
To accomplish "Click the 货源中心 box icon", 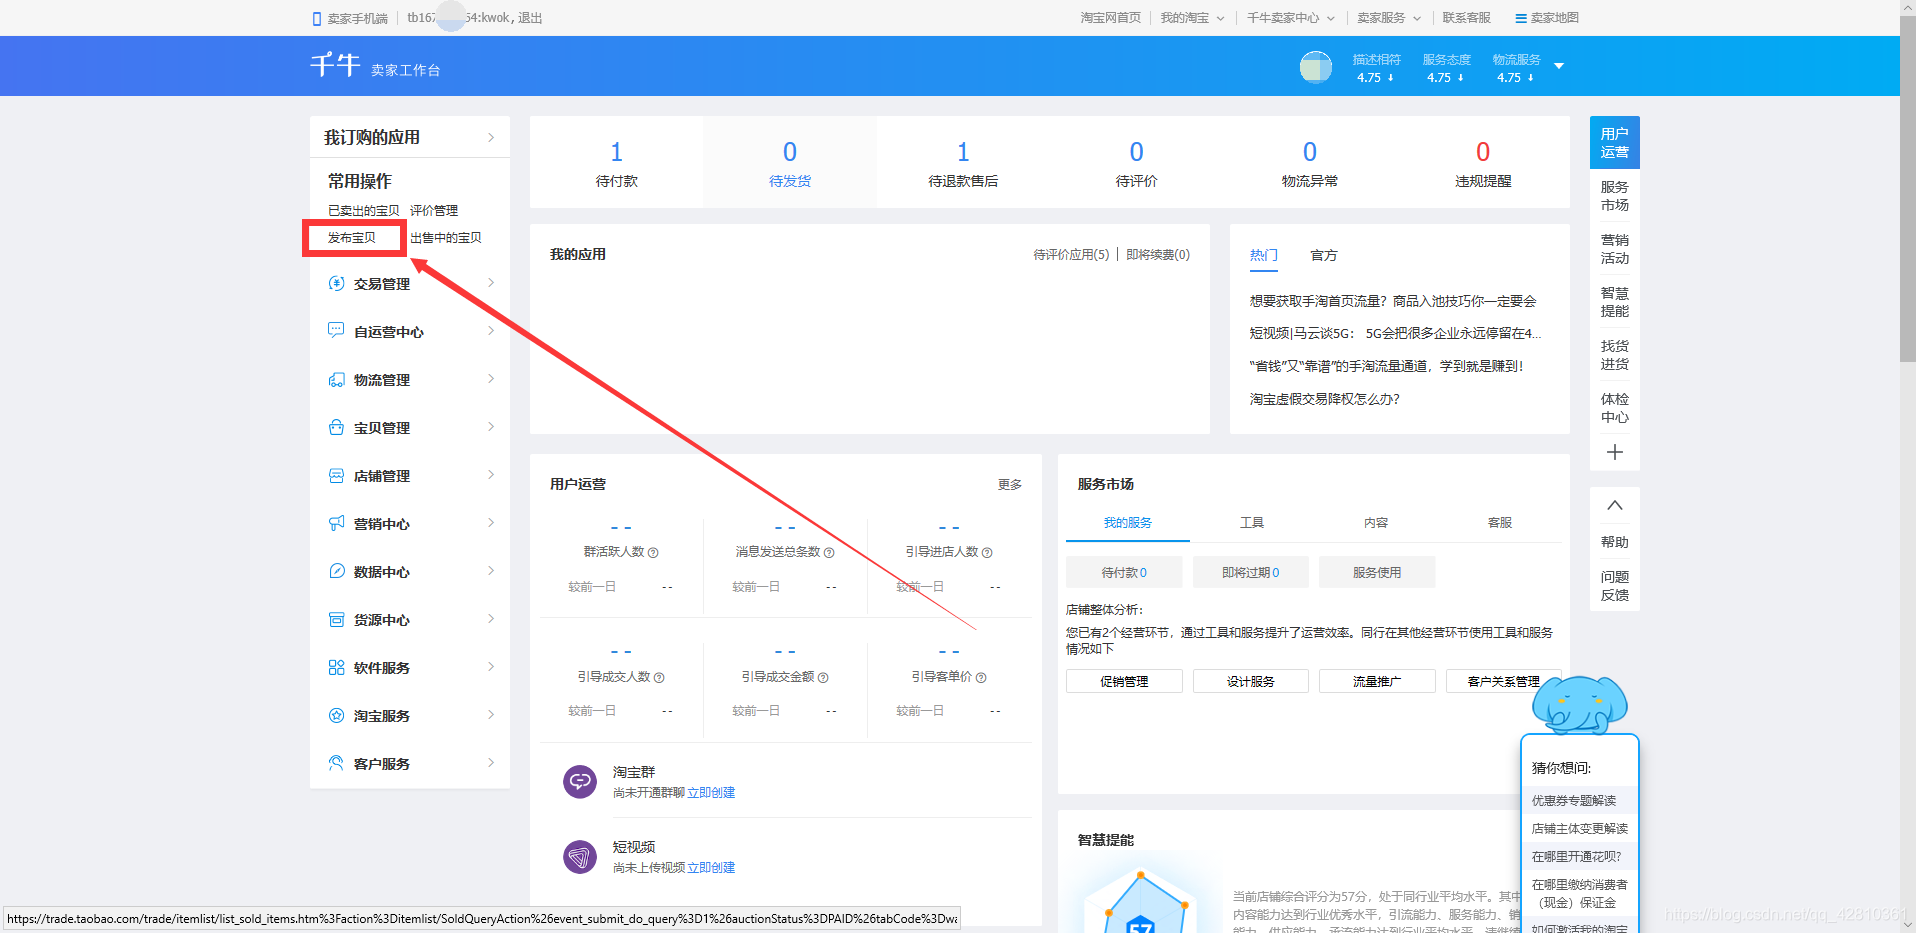I will coord(337,619).
